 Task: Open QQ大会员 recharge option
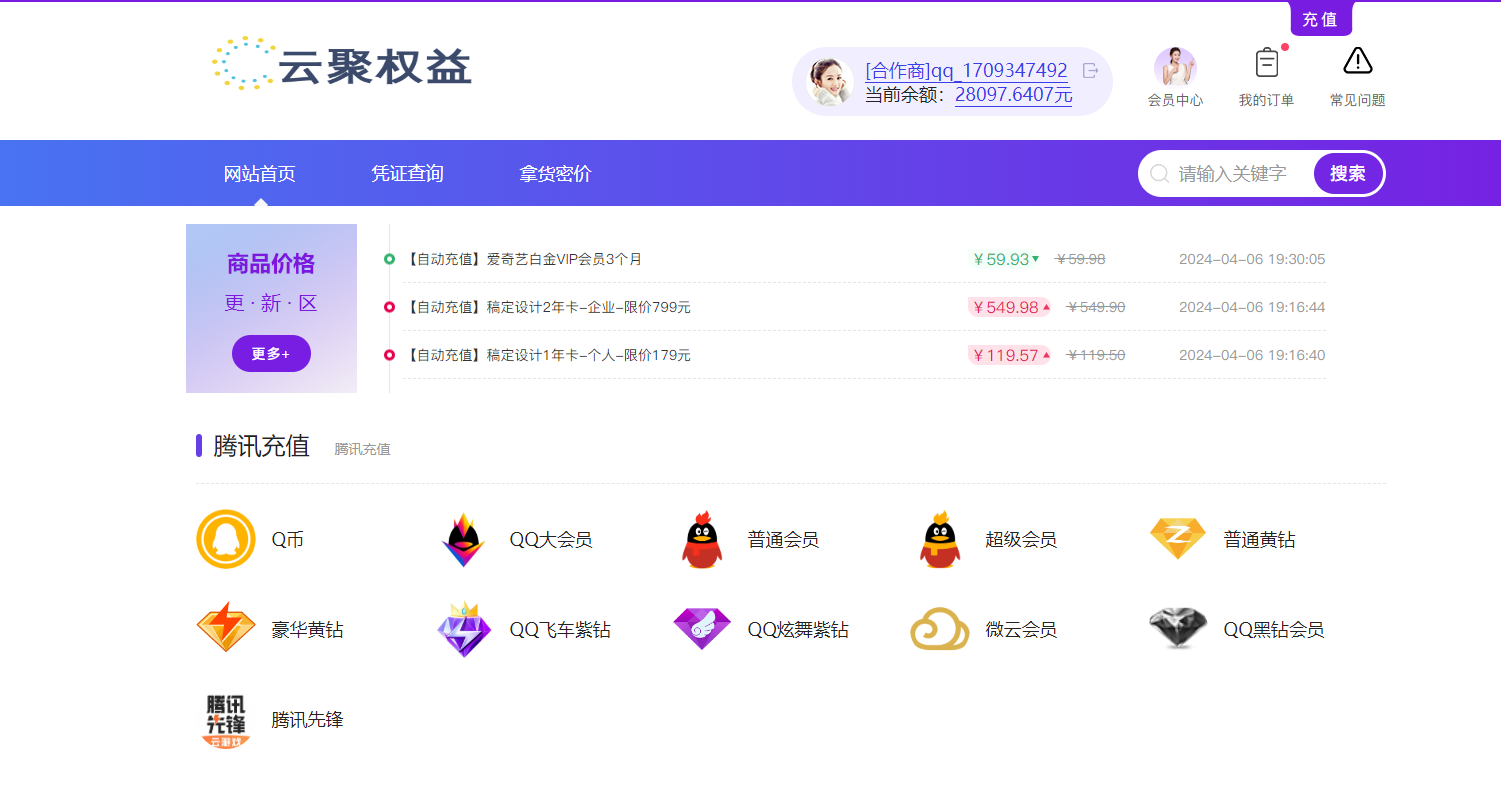tap(464, 538)
